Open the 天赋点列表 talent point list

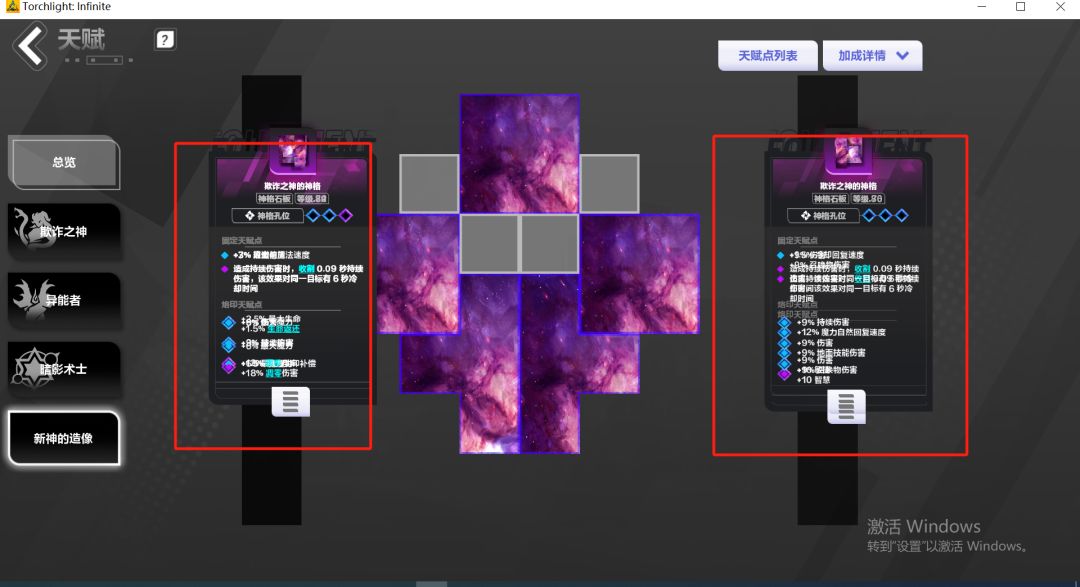click(x=767, y=56)
